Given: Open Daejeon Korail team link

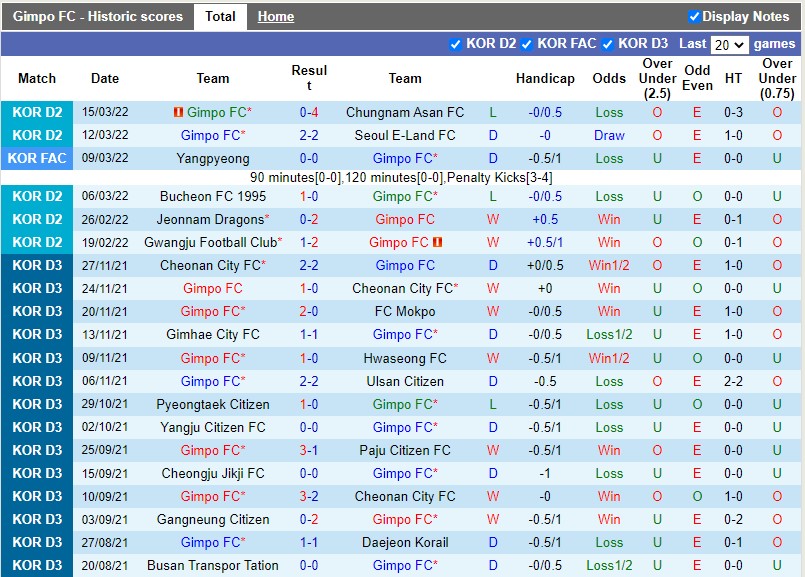Looking at the screenshot, I should [405, 543].
